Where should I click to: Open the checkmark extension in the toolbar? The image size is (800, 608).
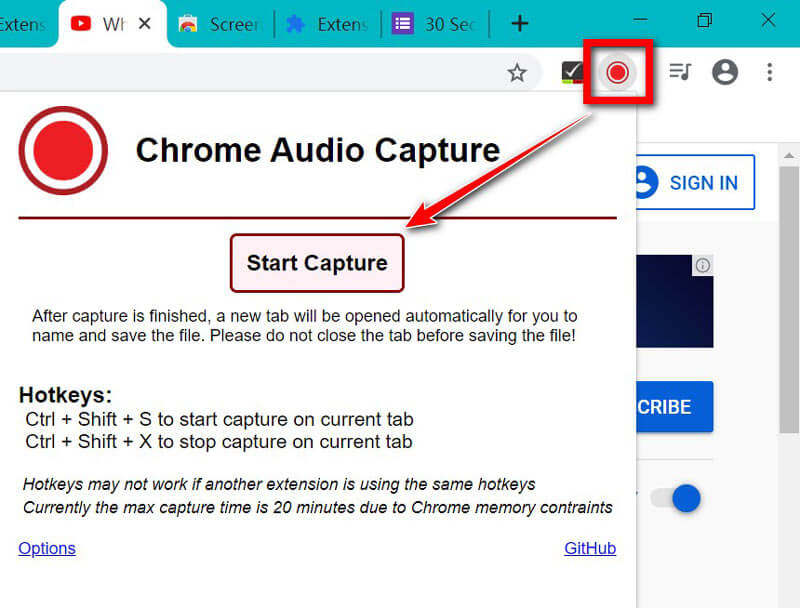572,72
